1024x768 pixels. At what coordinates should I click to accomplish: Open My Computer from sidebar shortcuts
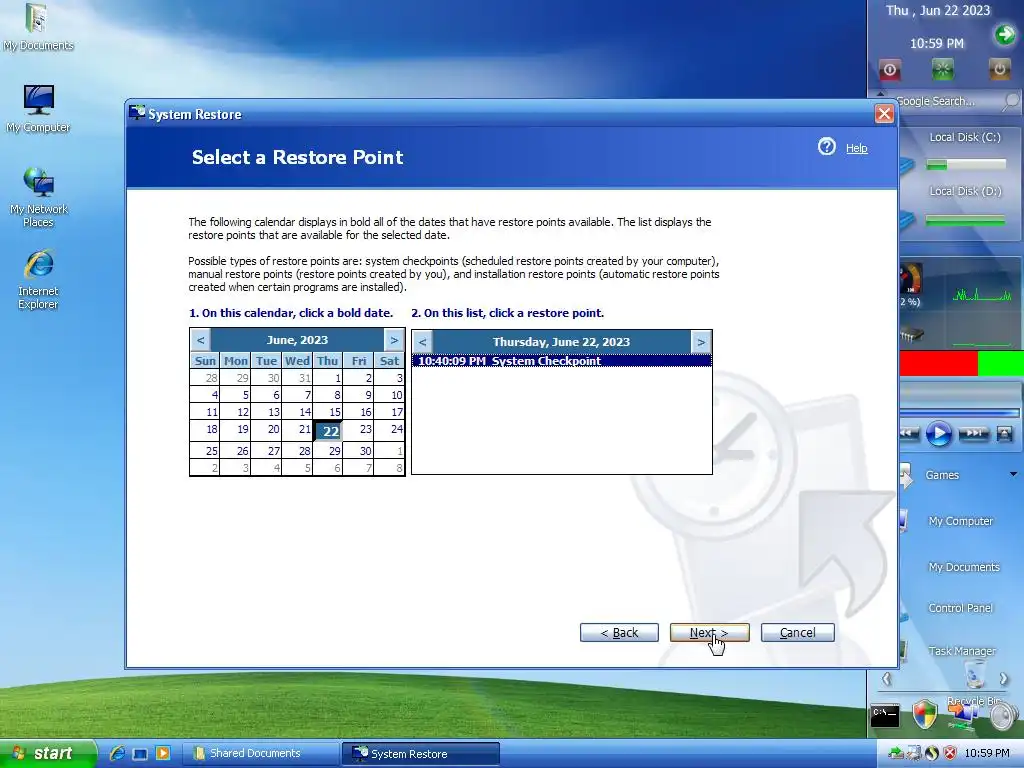pos(961,521)
